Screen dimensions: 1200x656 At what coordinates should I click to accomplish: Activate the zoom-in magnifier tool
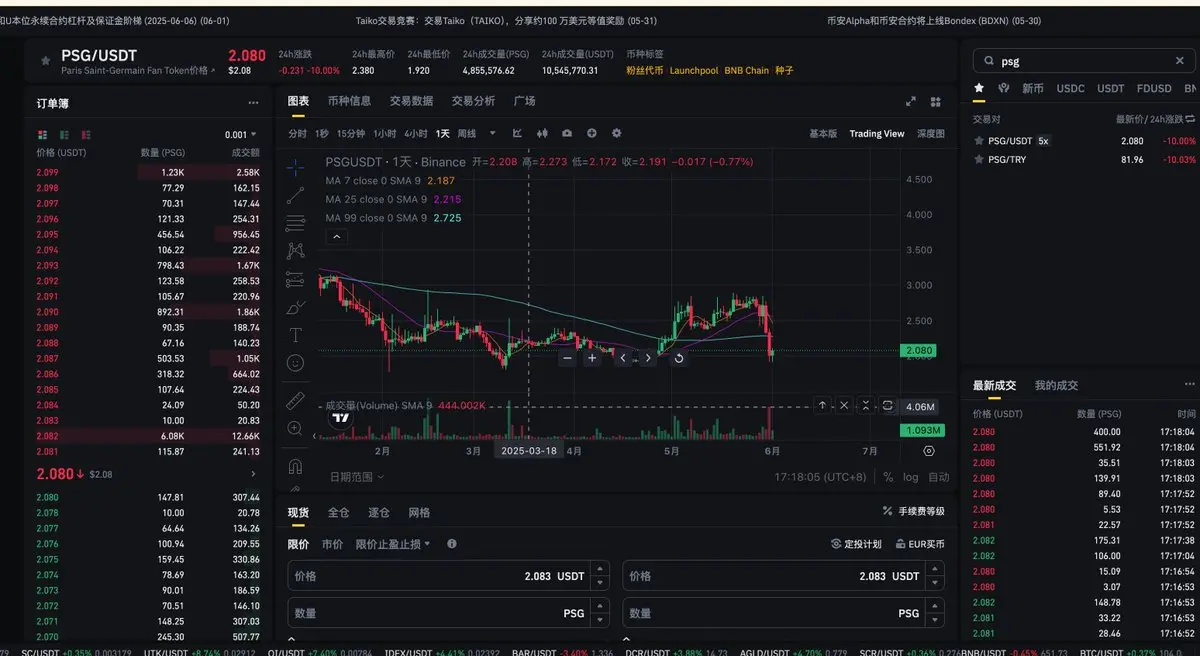click(295, 428)
